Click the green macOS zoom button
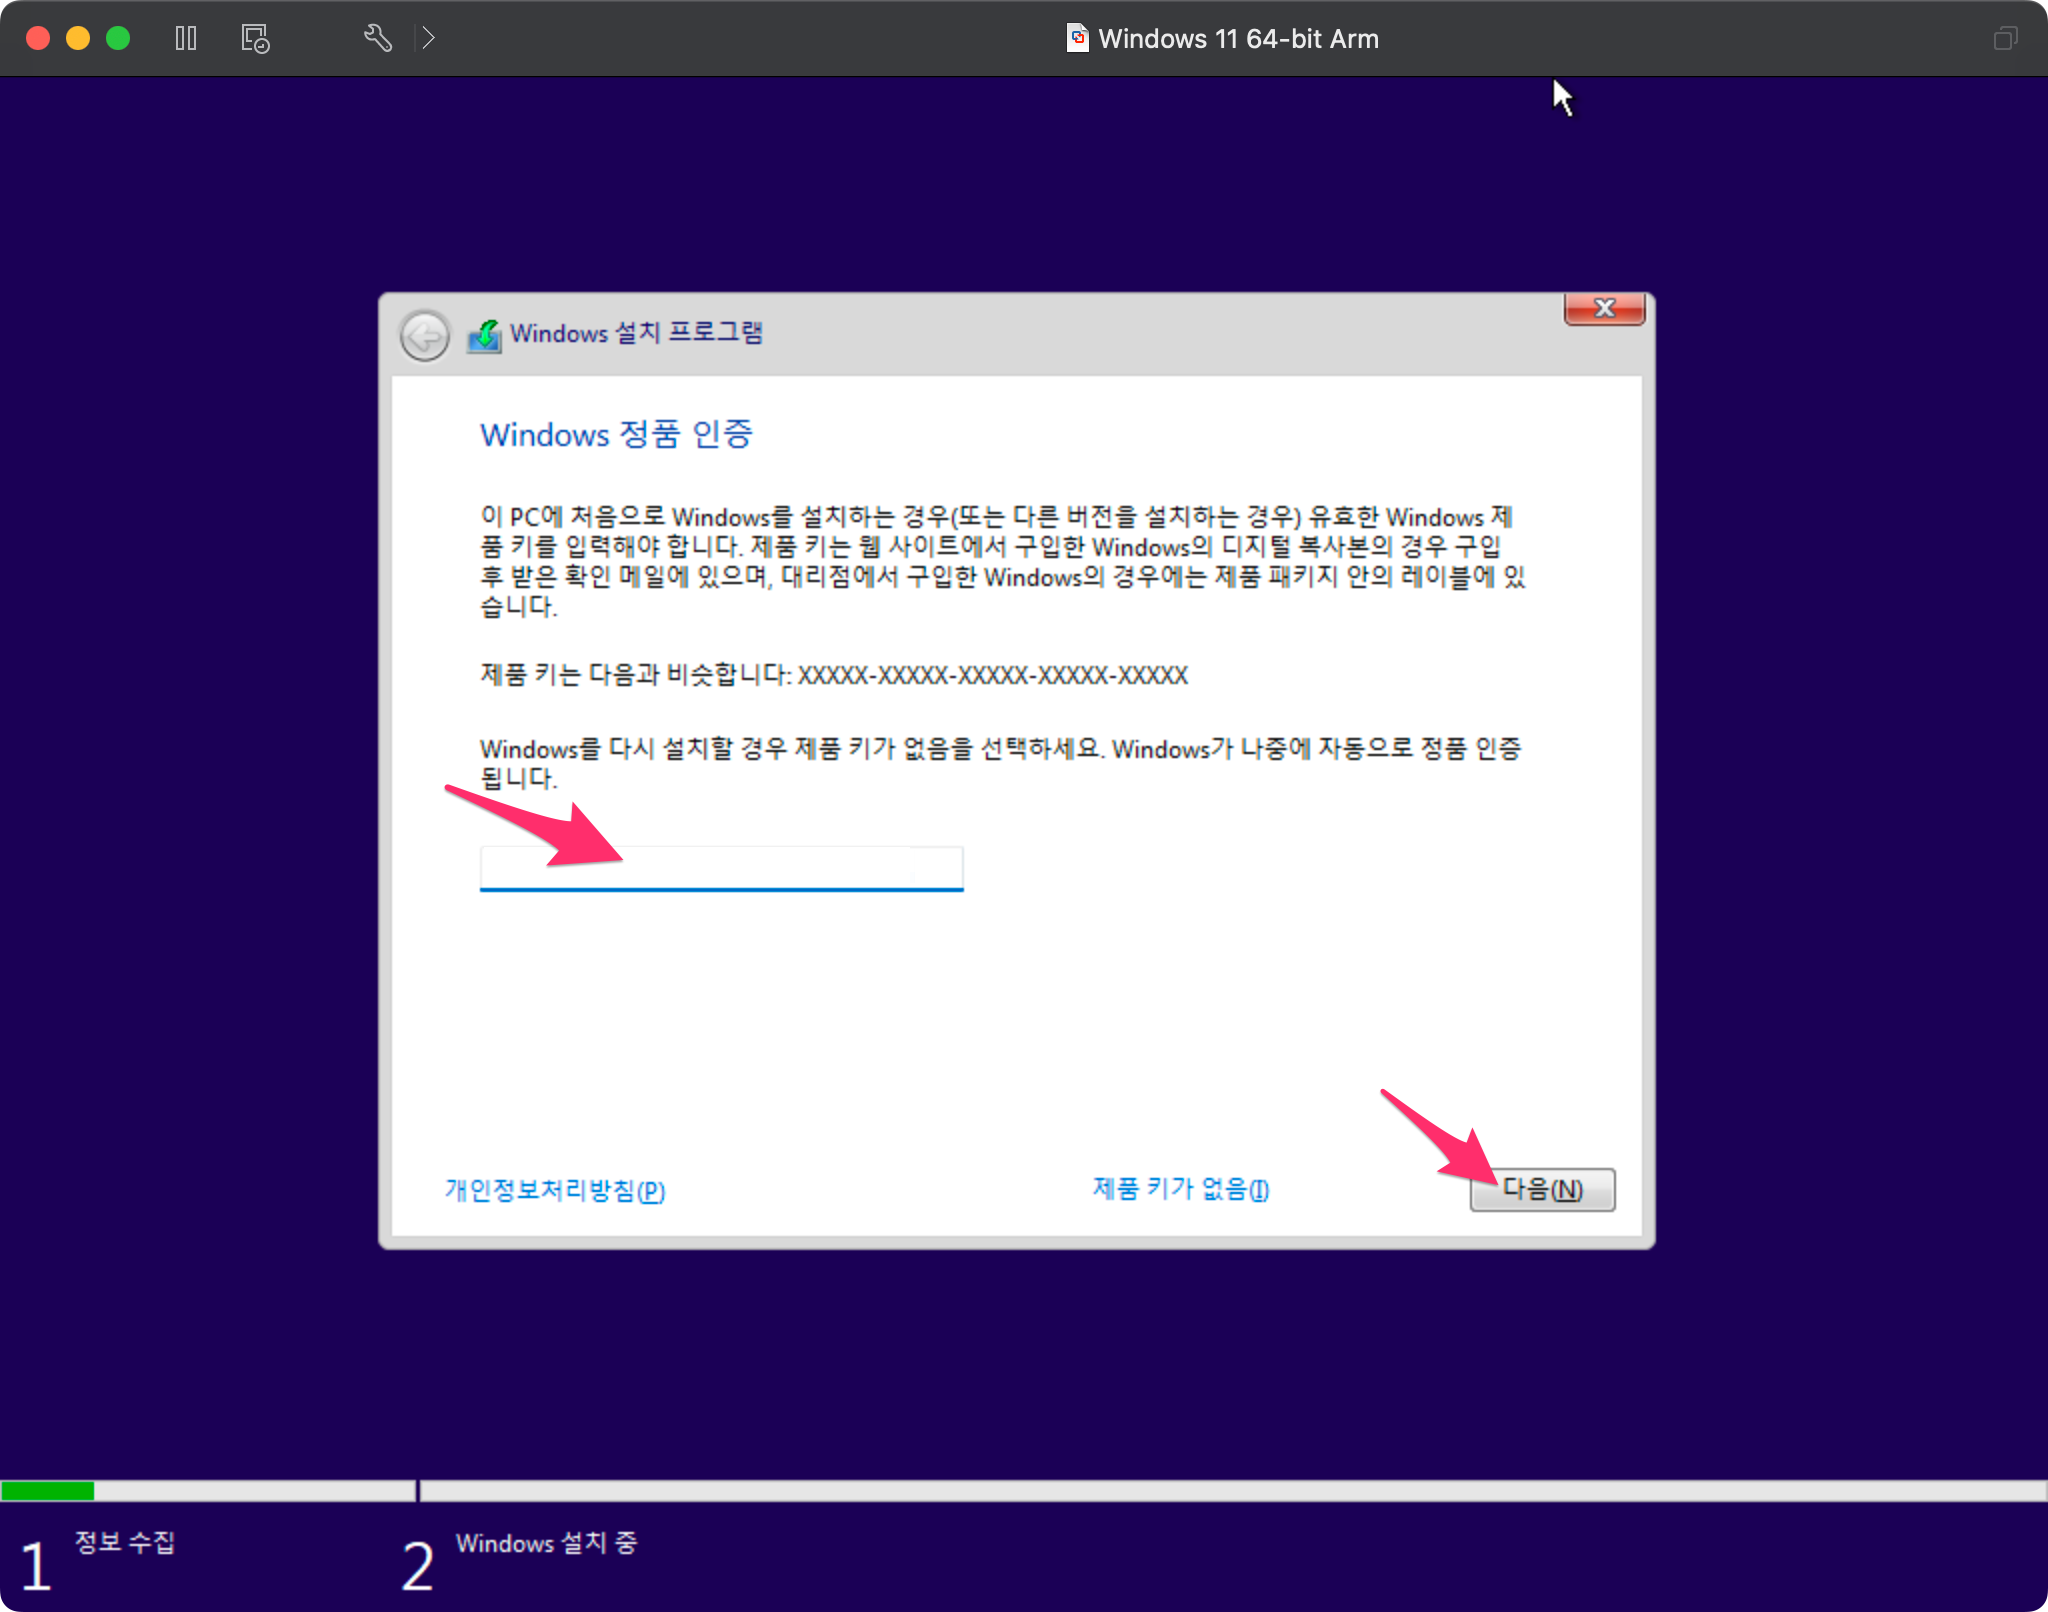2048x1612 pixels. [x=118, y=38]
